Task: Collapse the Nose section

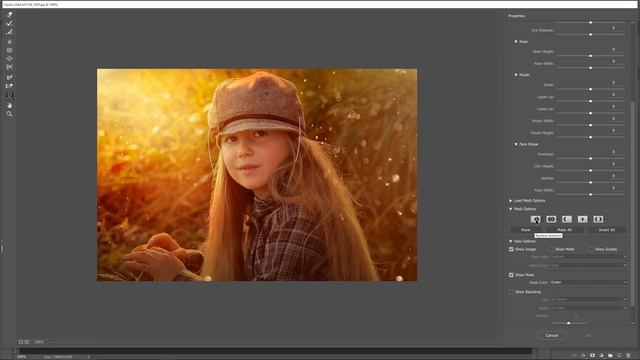Action: click(x=516, y=42)
